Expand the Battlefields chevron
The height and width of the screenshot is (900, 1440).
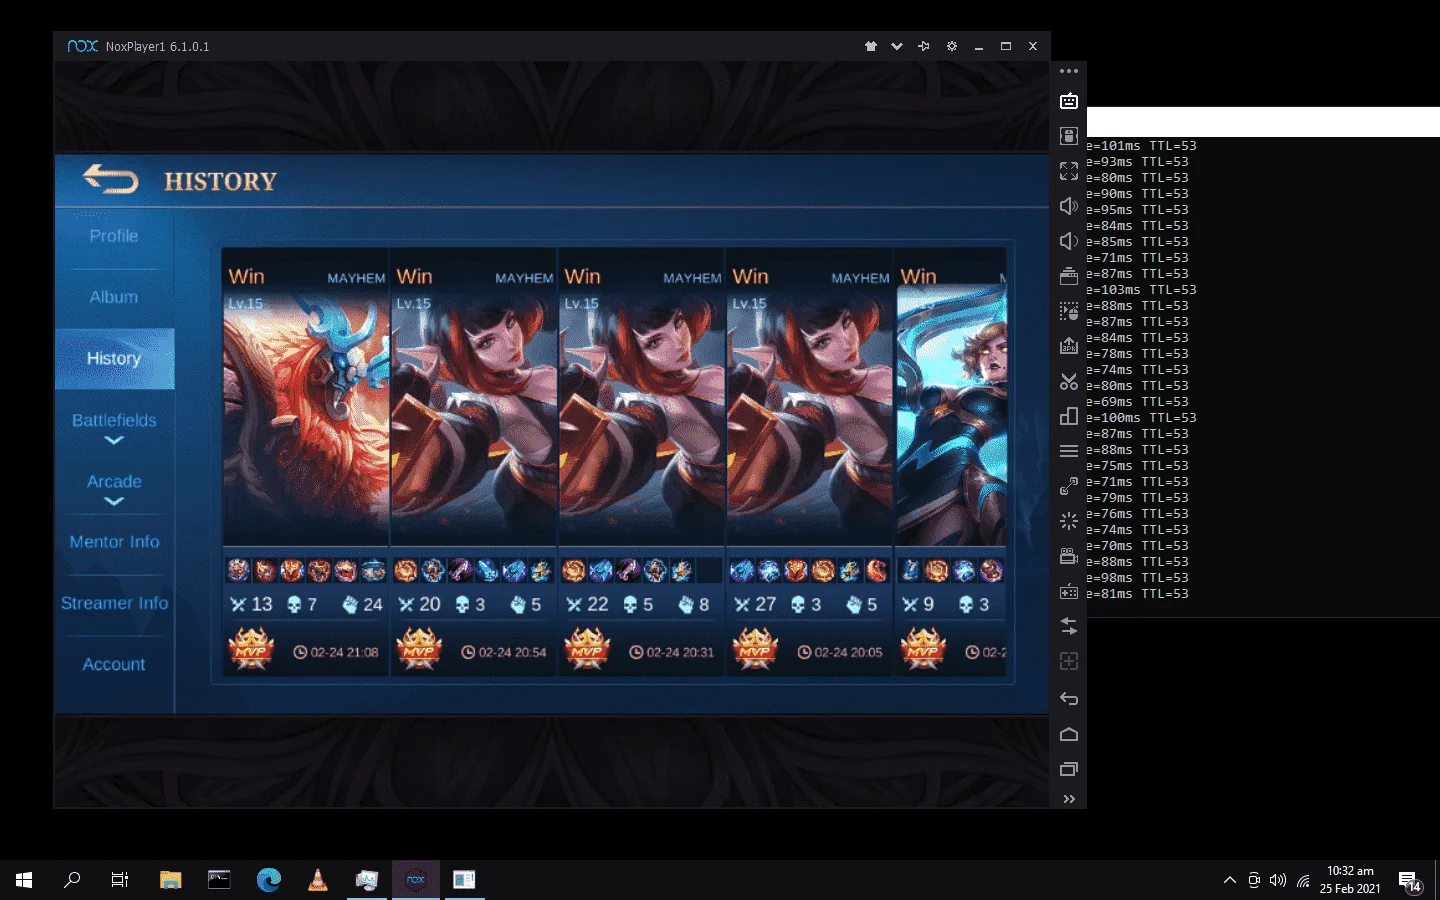[x=114, y=440]
